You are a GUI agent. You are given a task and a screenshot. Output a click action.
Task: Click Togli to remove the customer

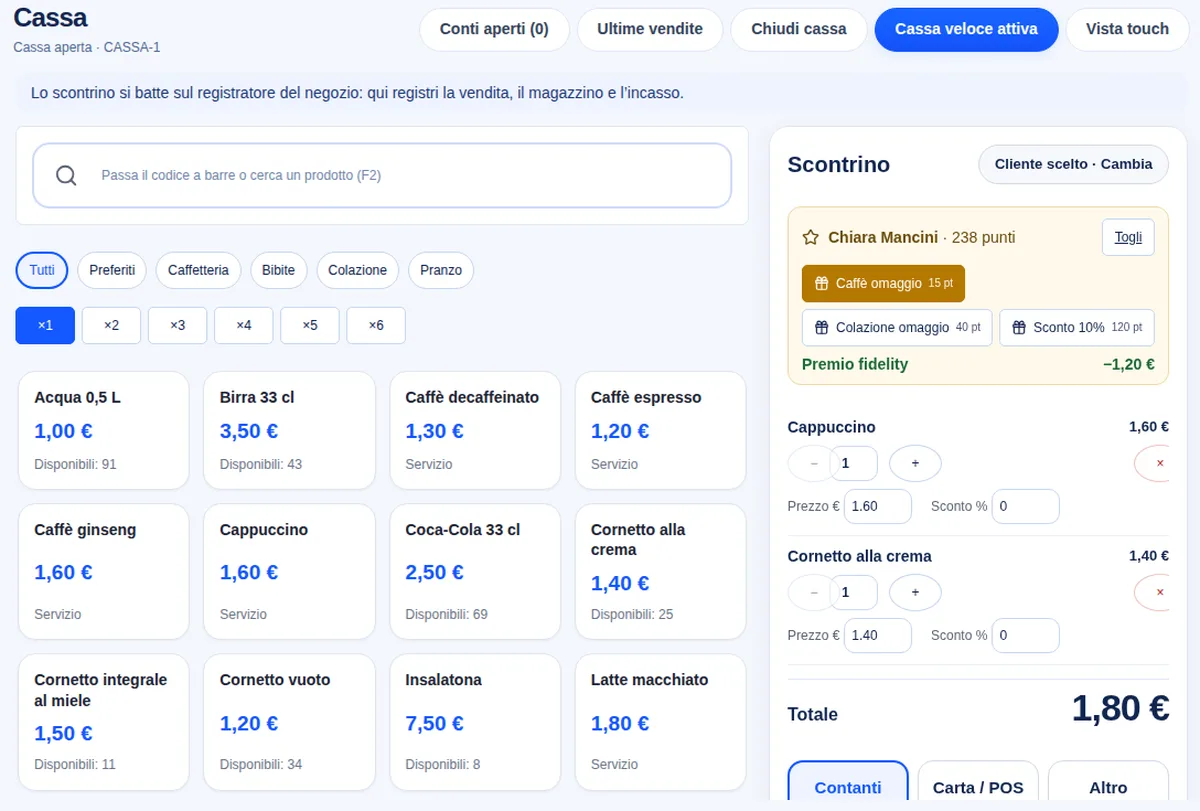tap(1128, 238)
